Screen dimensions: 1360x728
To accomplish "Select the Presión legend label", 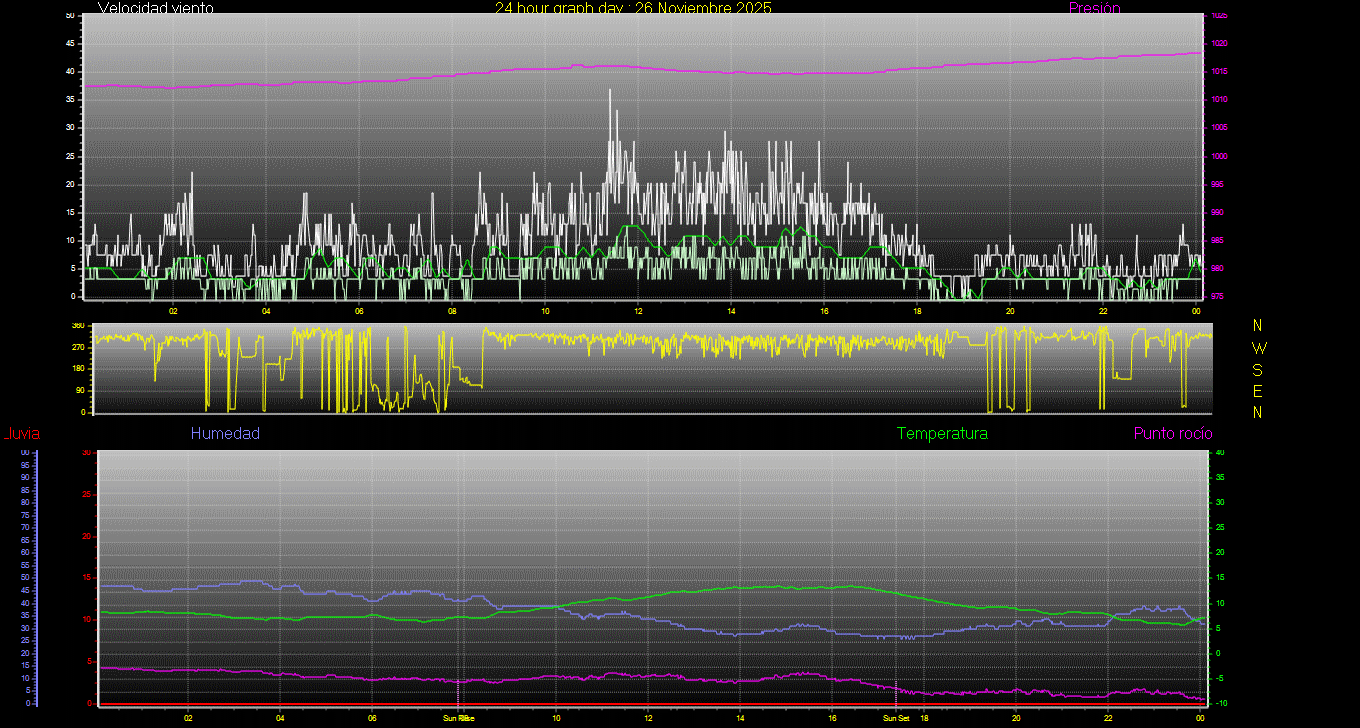I will pyautogui.click(x=1094, y=8).
